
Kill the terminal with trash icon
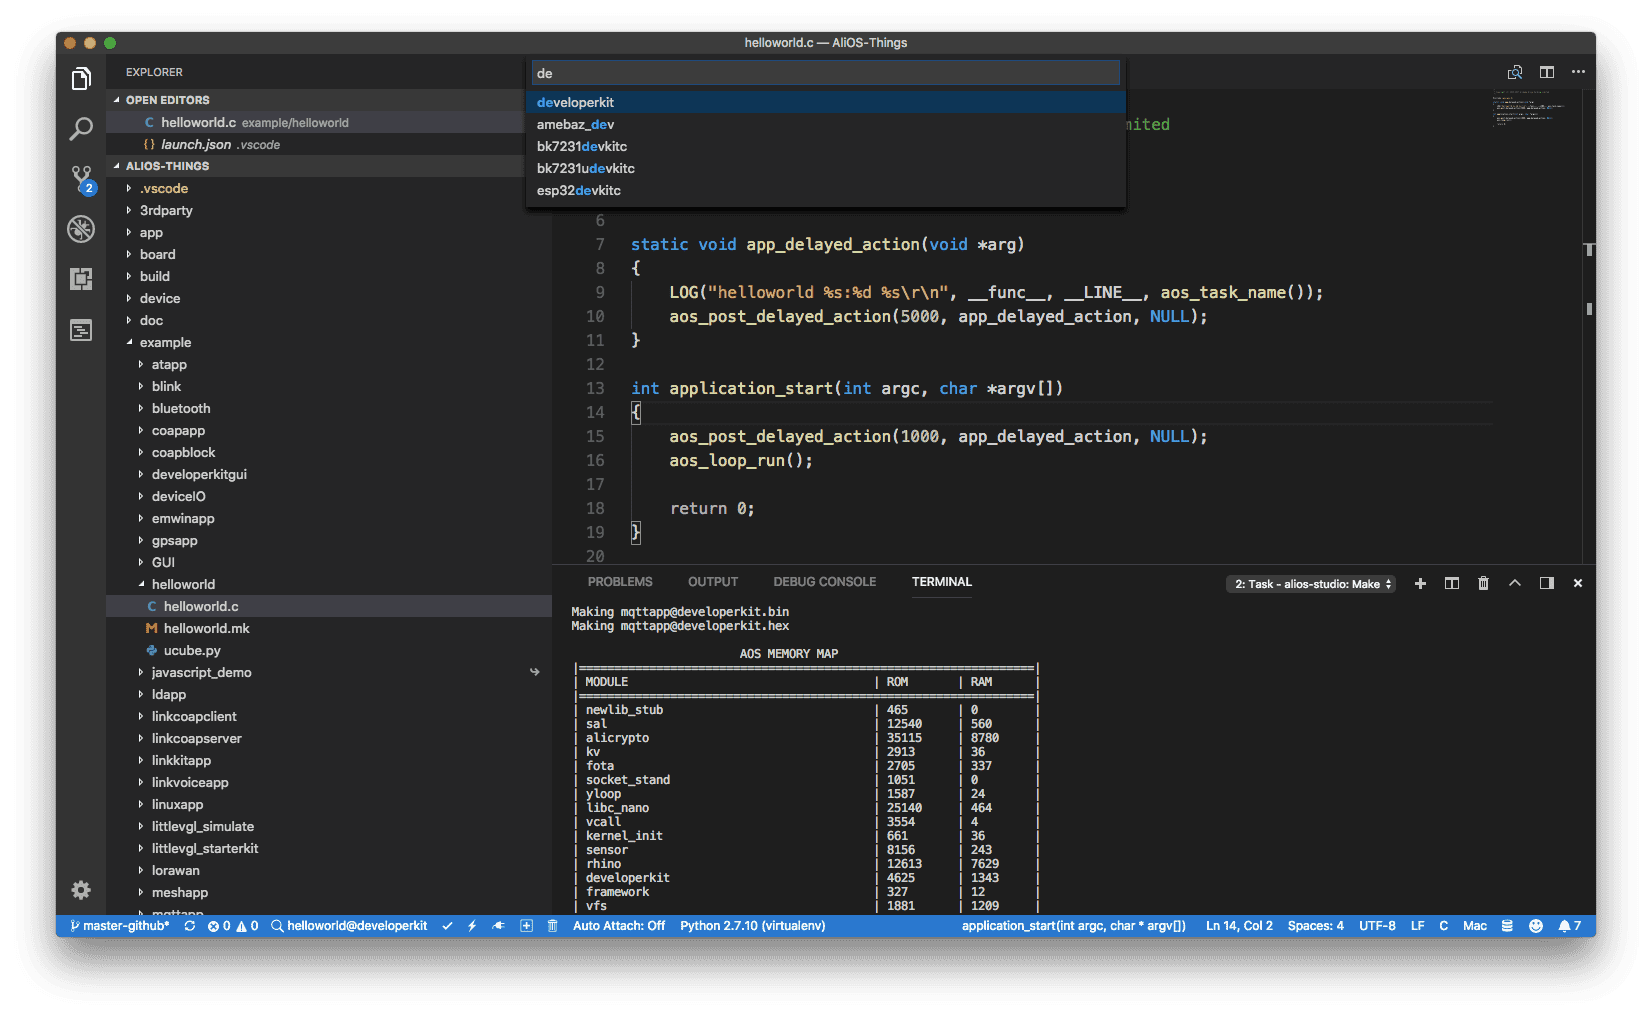(1483, 583)
